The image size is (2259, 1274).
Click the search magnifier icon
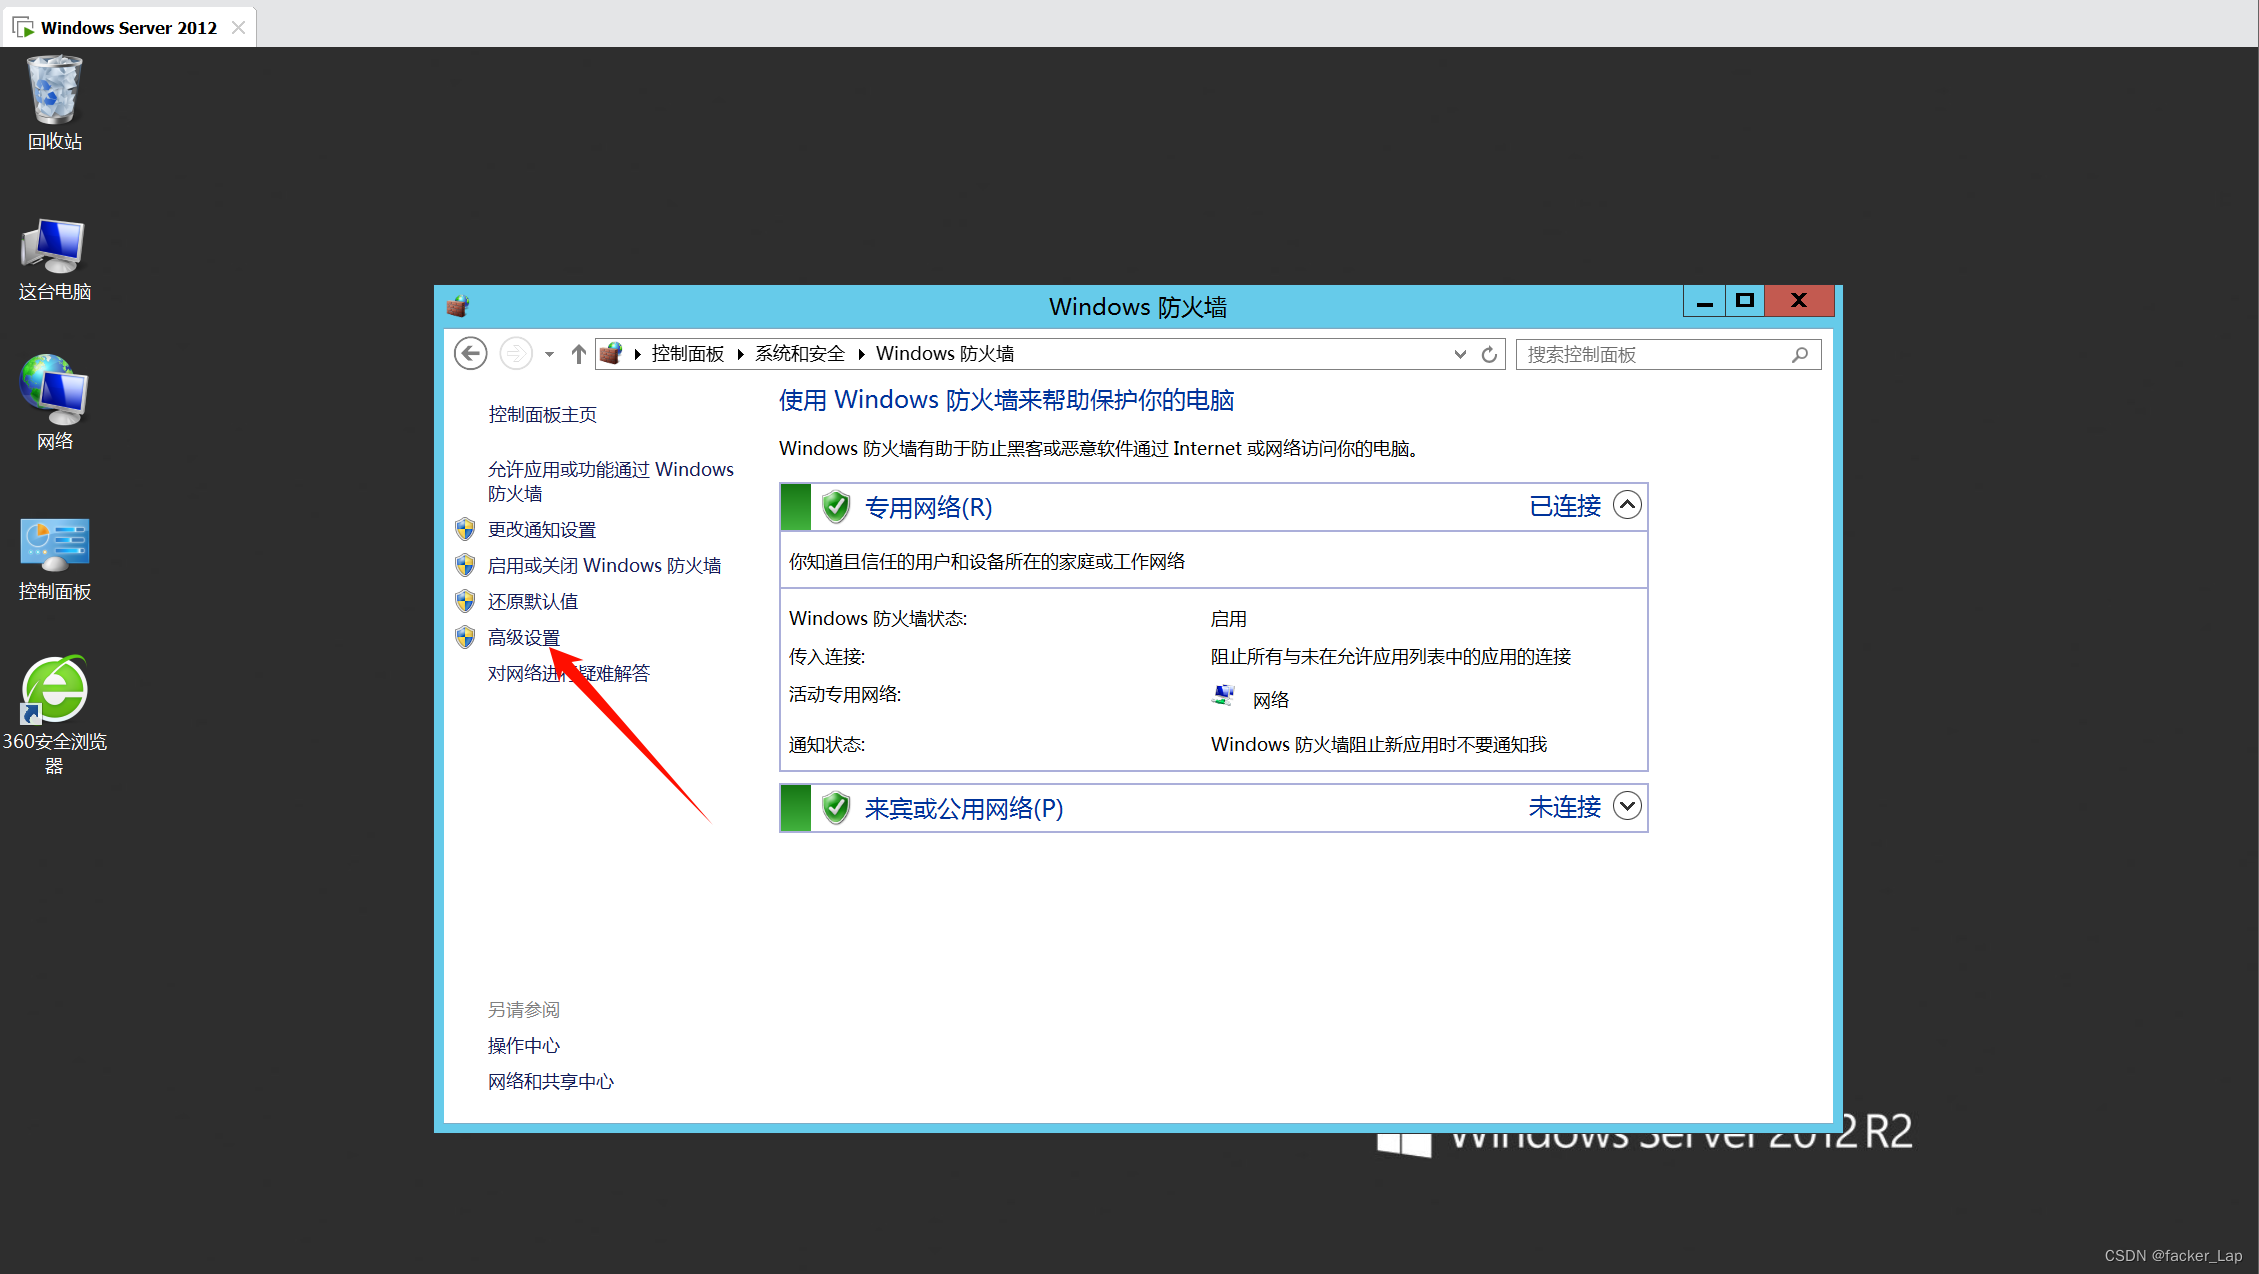[1800, 354]
